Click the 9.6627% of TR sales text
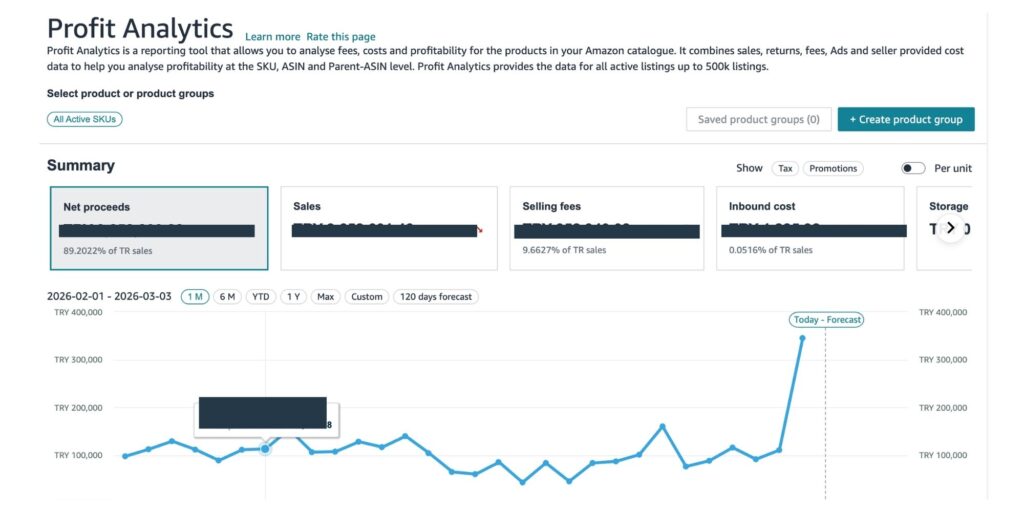1024x512 pixels. (564, 249)
